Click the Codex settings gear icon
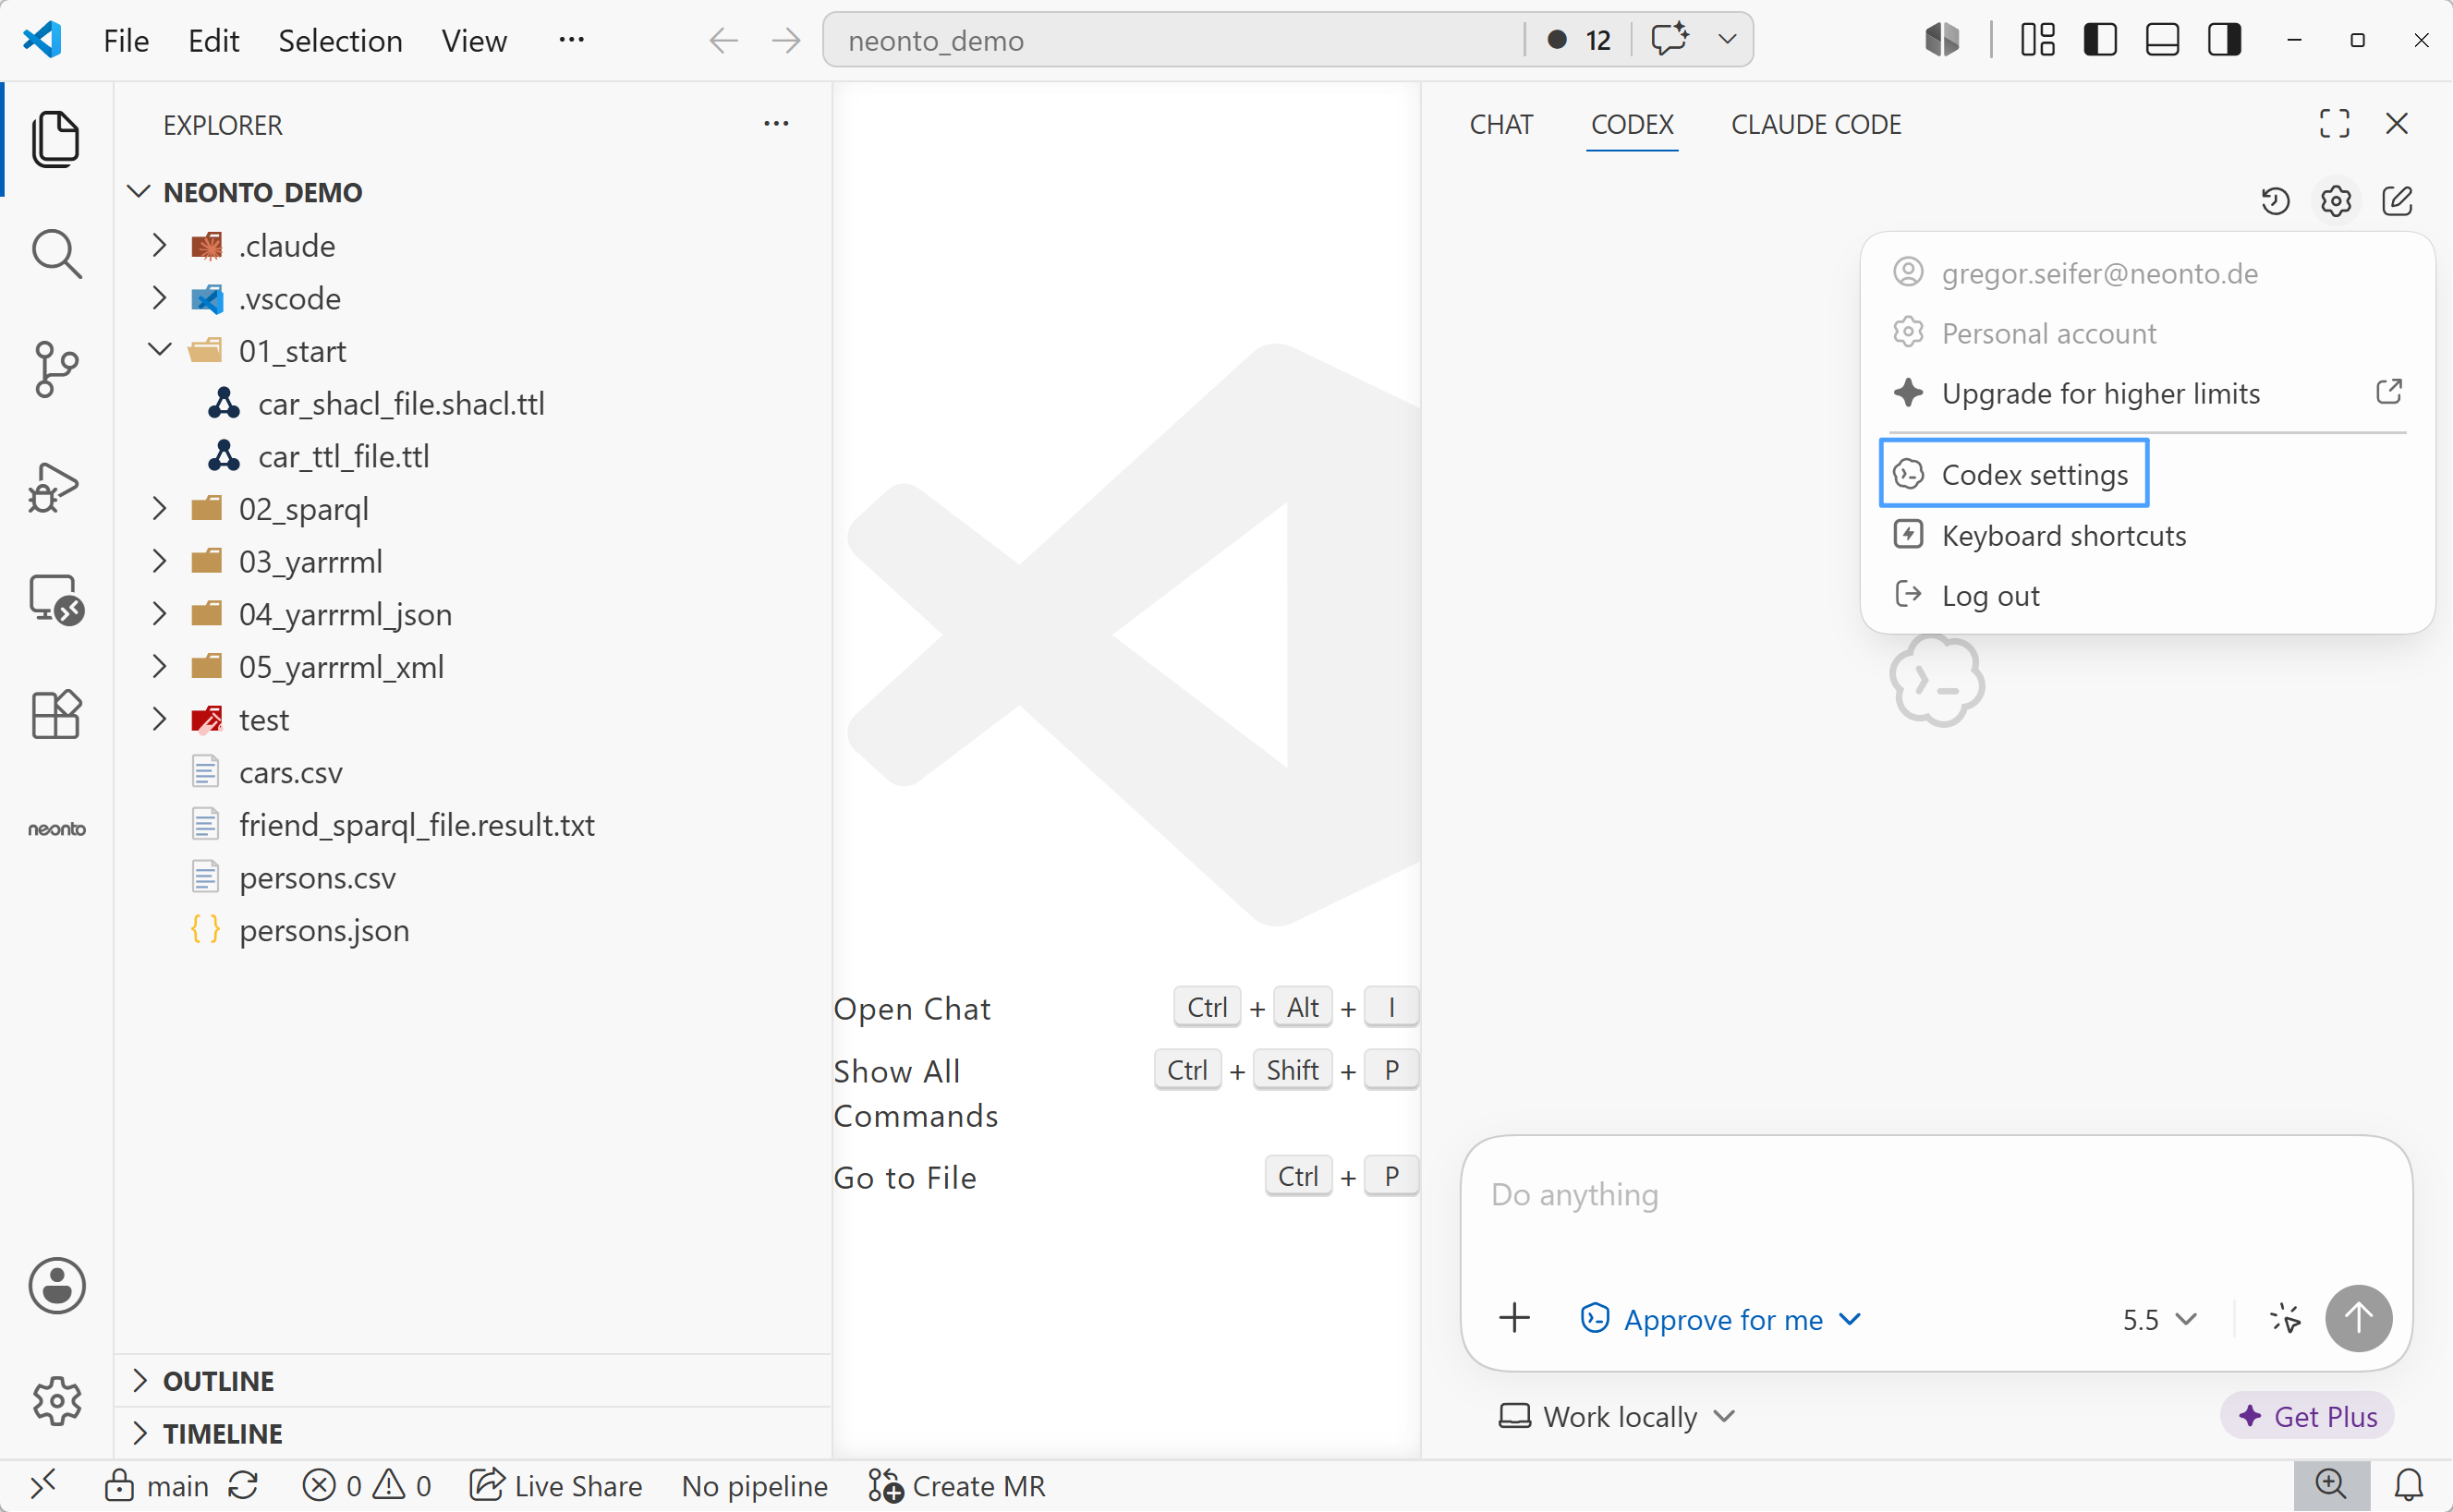 2336,201
